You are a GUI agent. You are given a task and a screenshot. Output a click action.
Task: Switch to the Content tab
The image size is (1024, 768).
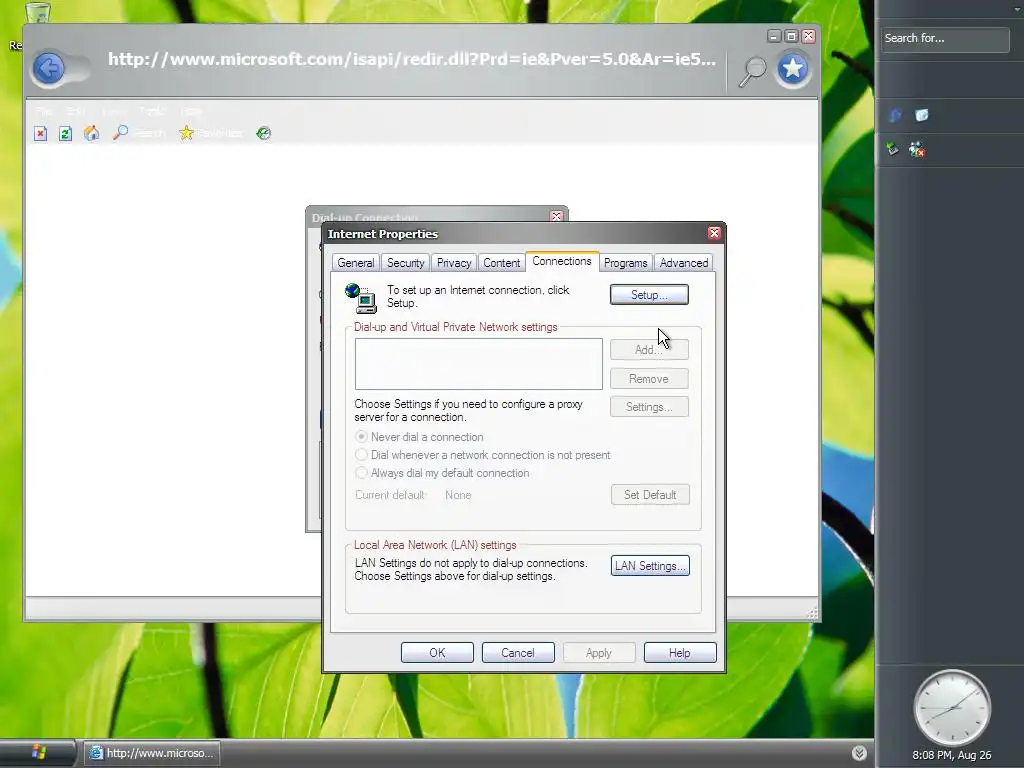(x=502, y=263)
